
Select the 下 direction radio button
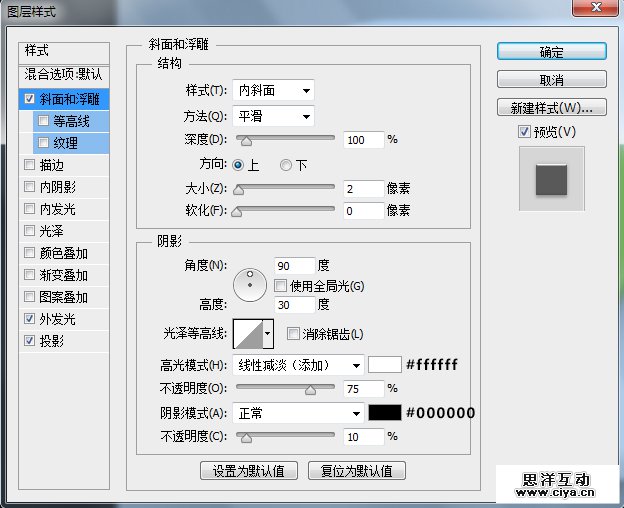[286, 165]
